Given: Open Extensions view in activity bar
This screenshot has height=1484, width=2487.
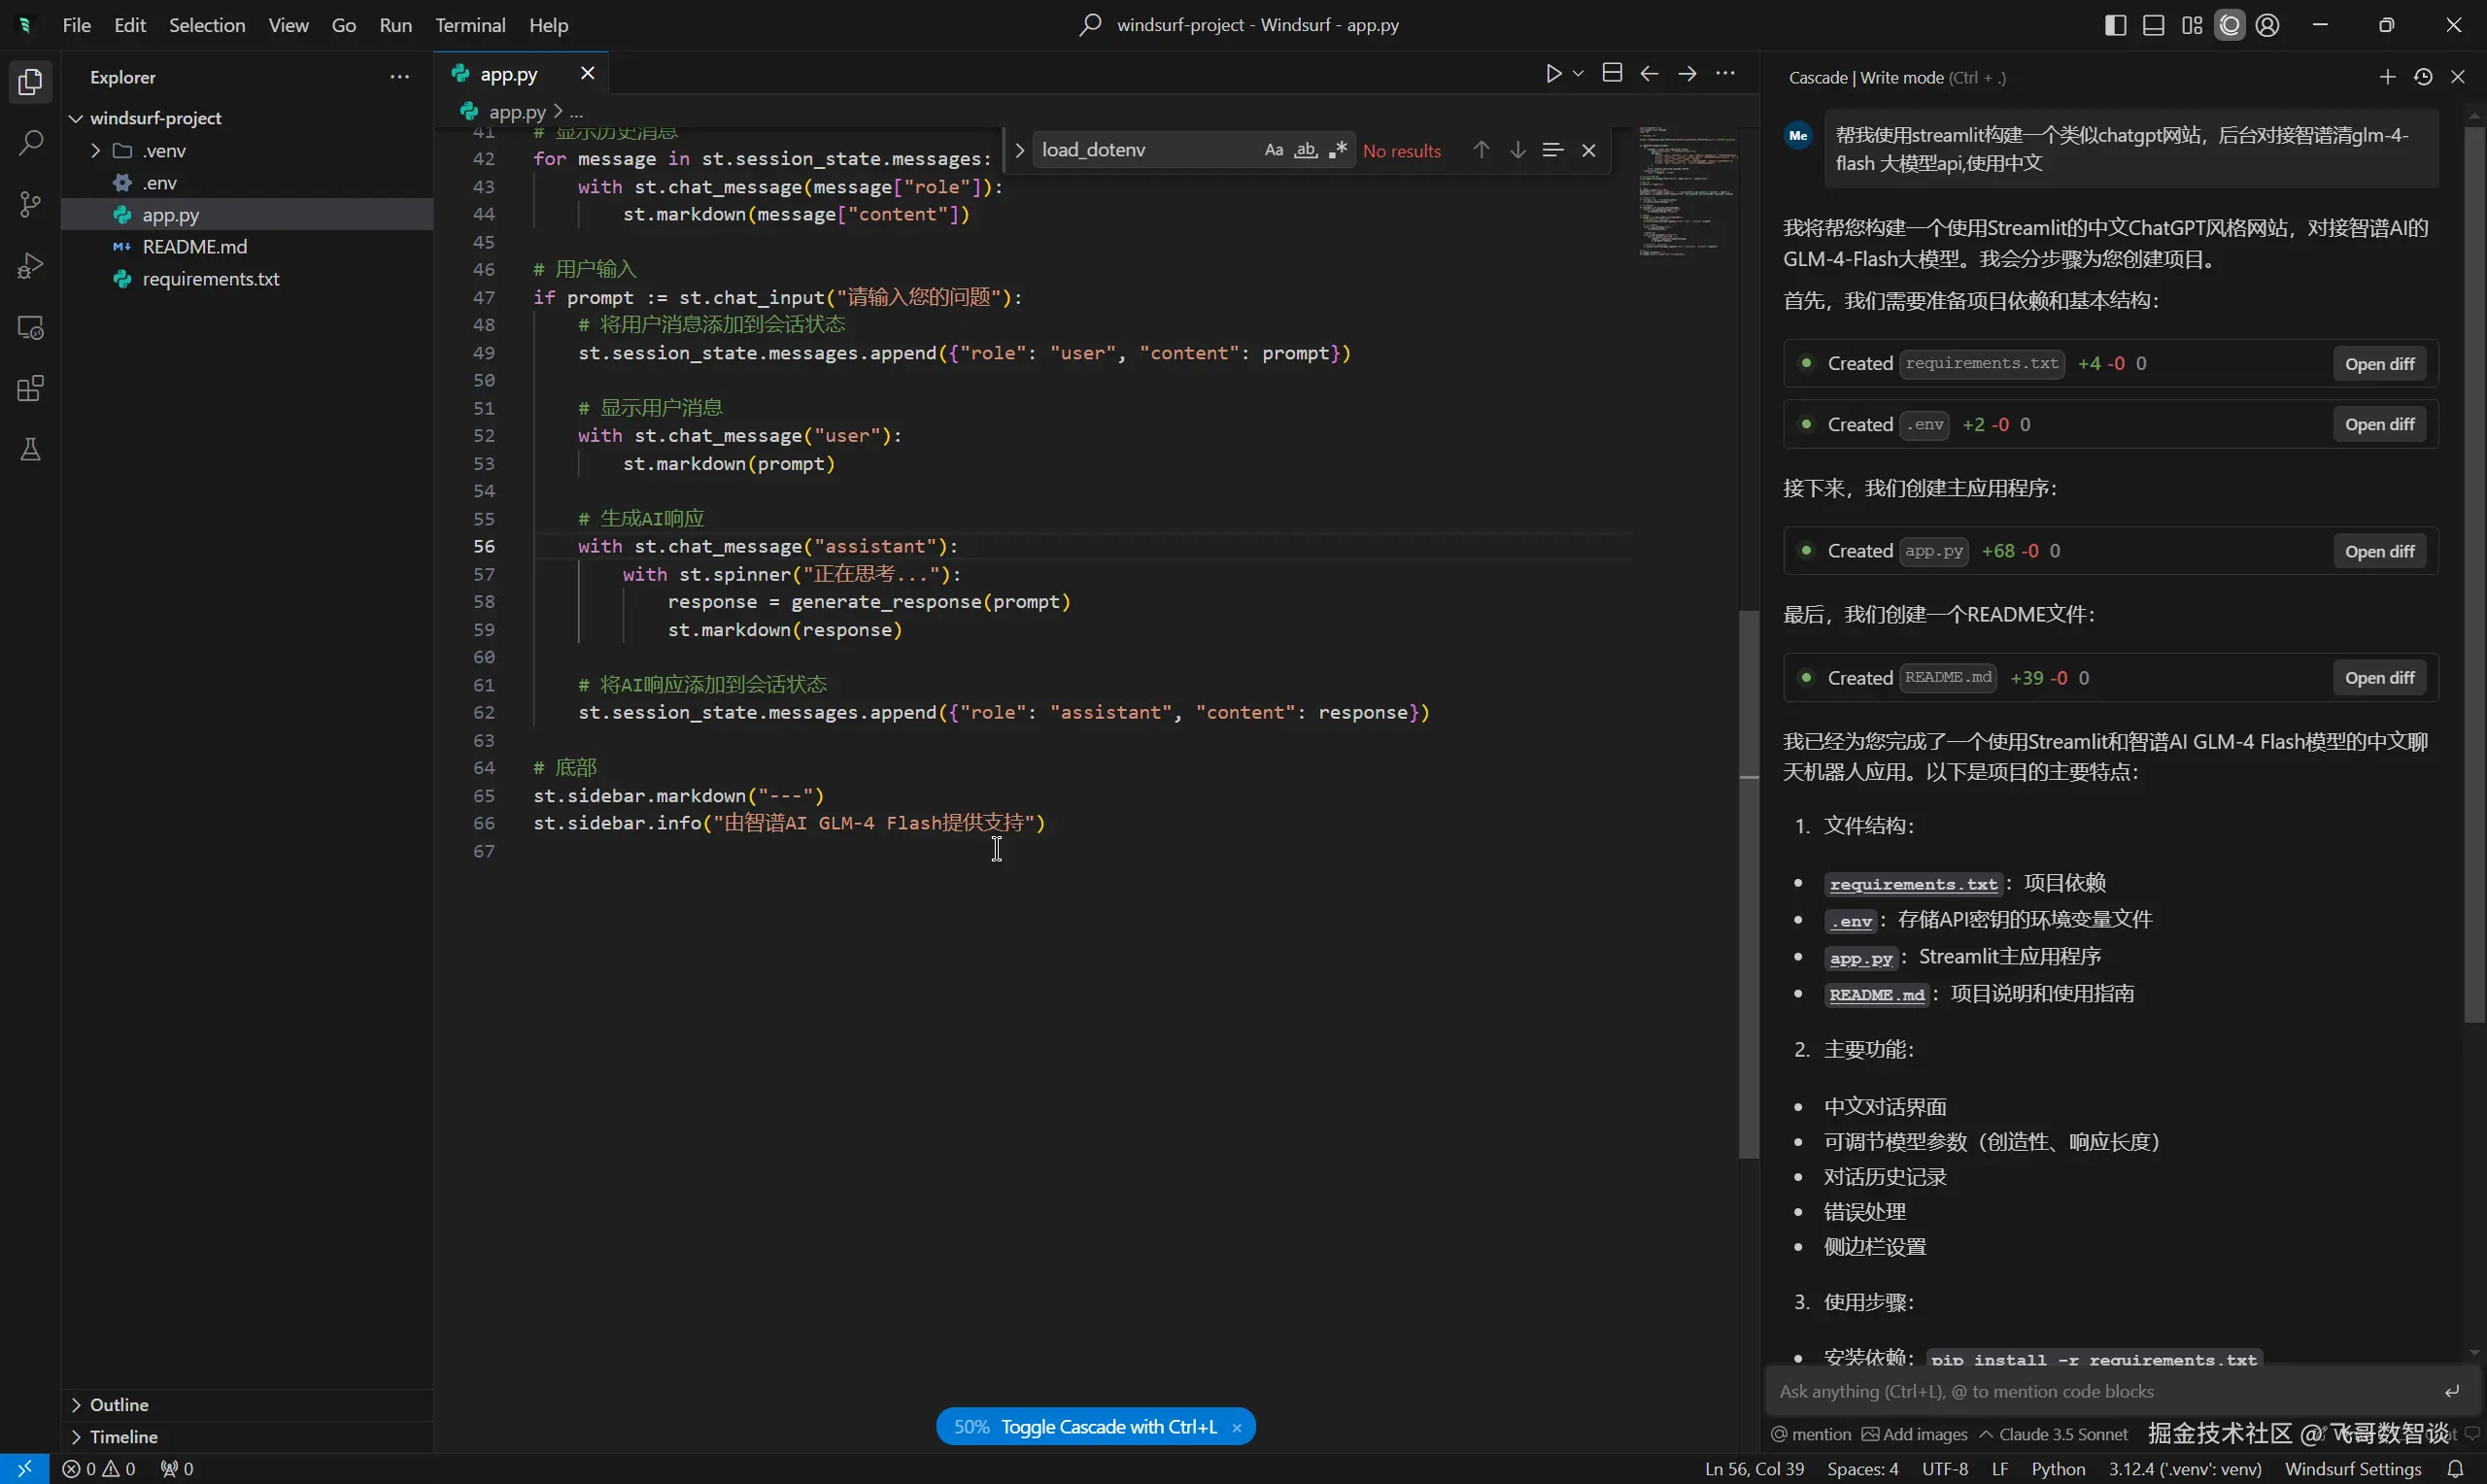Looking at the screenshot, I should pyautogui.click(x=30, y=388).
